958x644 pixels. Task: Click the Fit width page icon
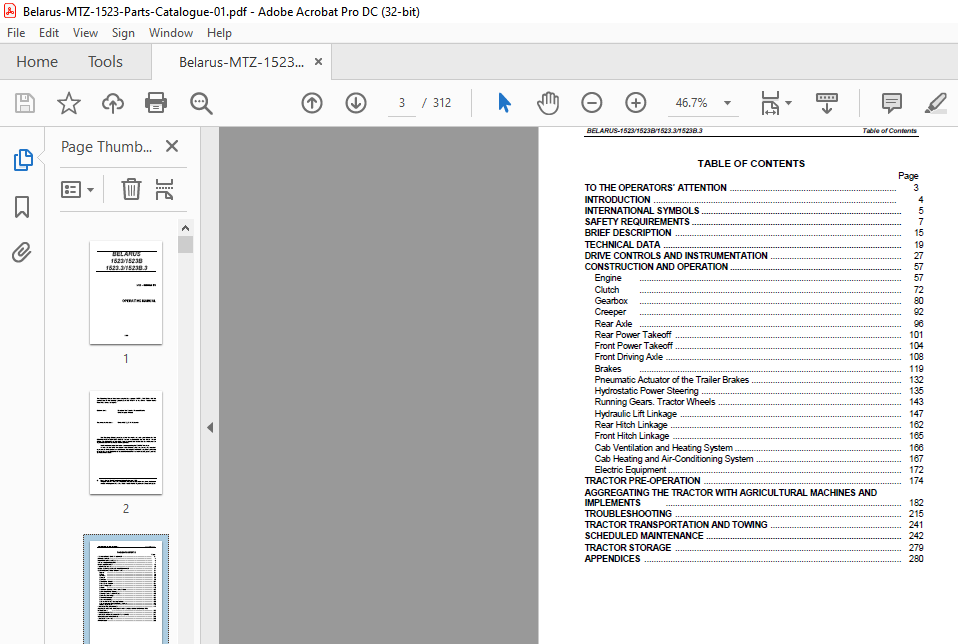tap(770, 103)
